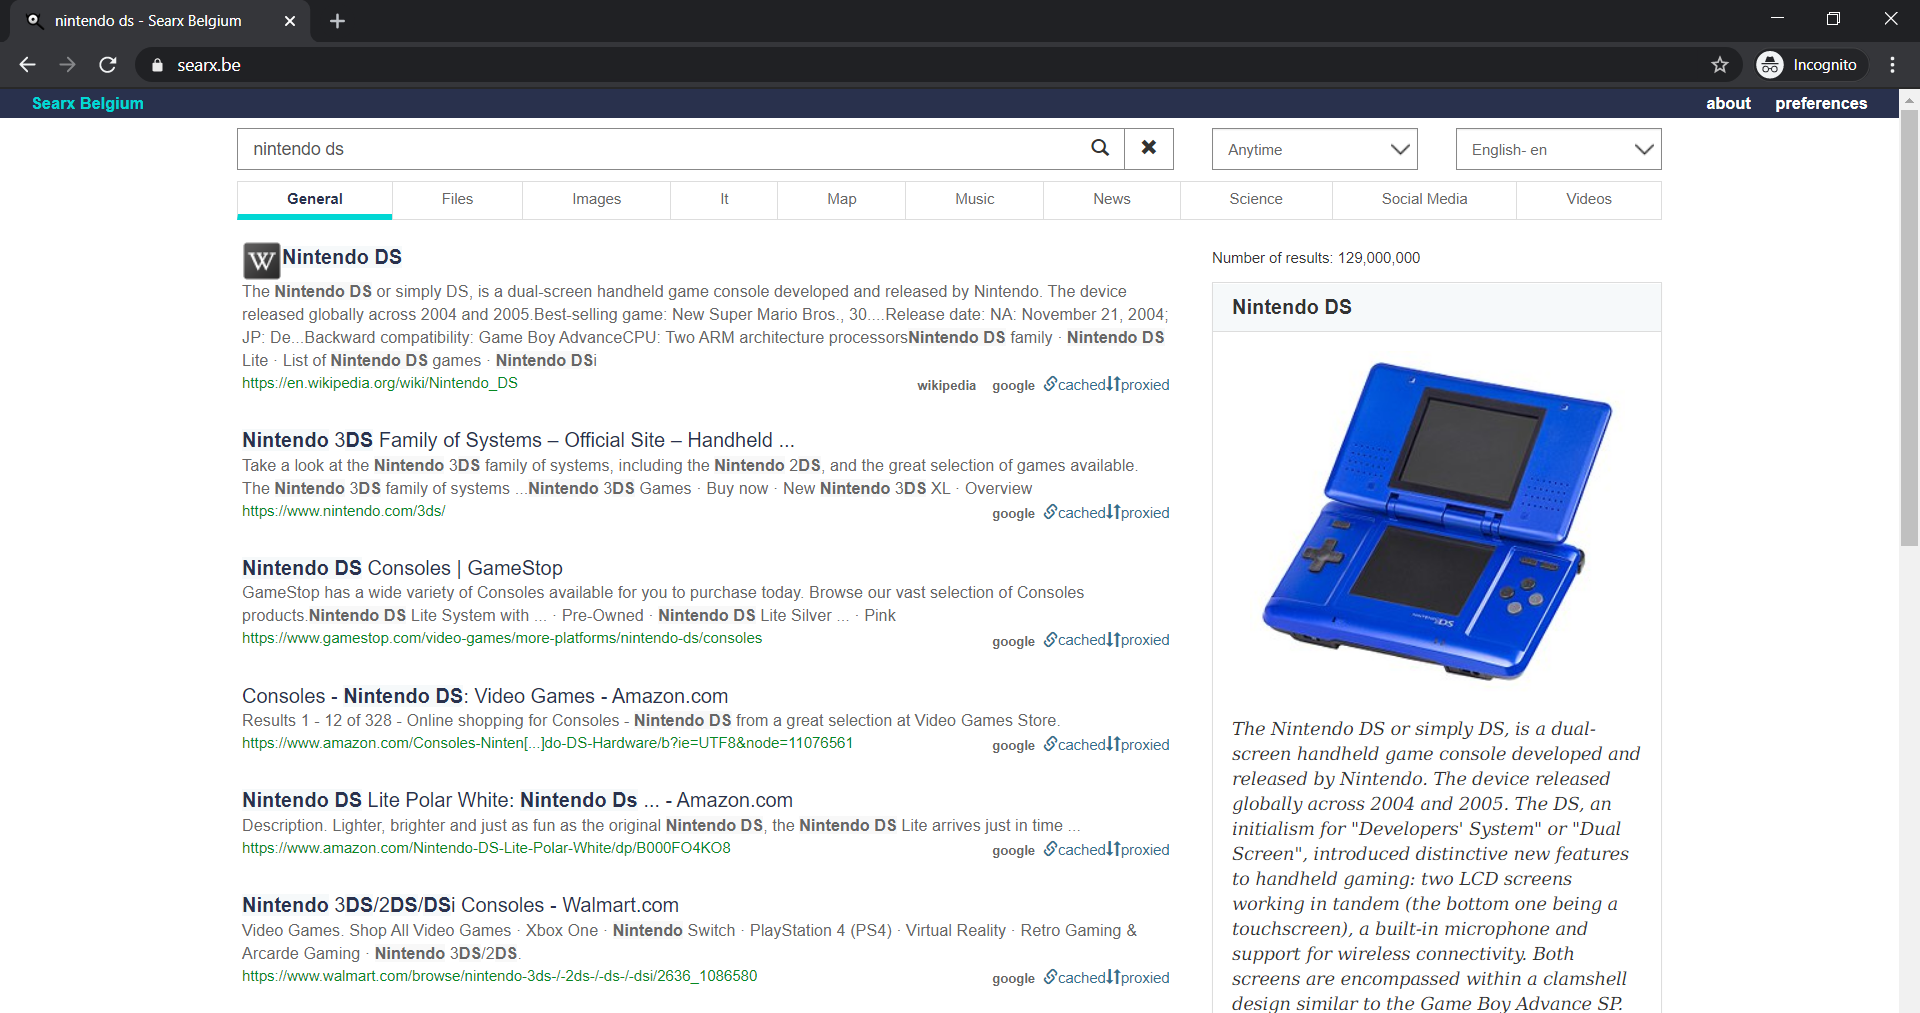
Task: Switch to the Science tab
Action: 1255,199
